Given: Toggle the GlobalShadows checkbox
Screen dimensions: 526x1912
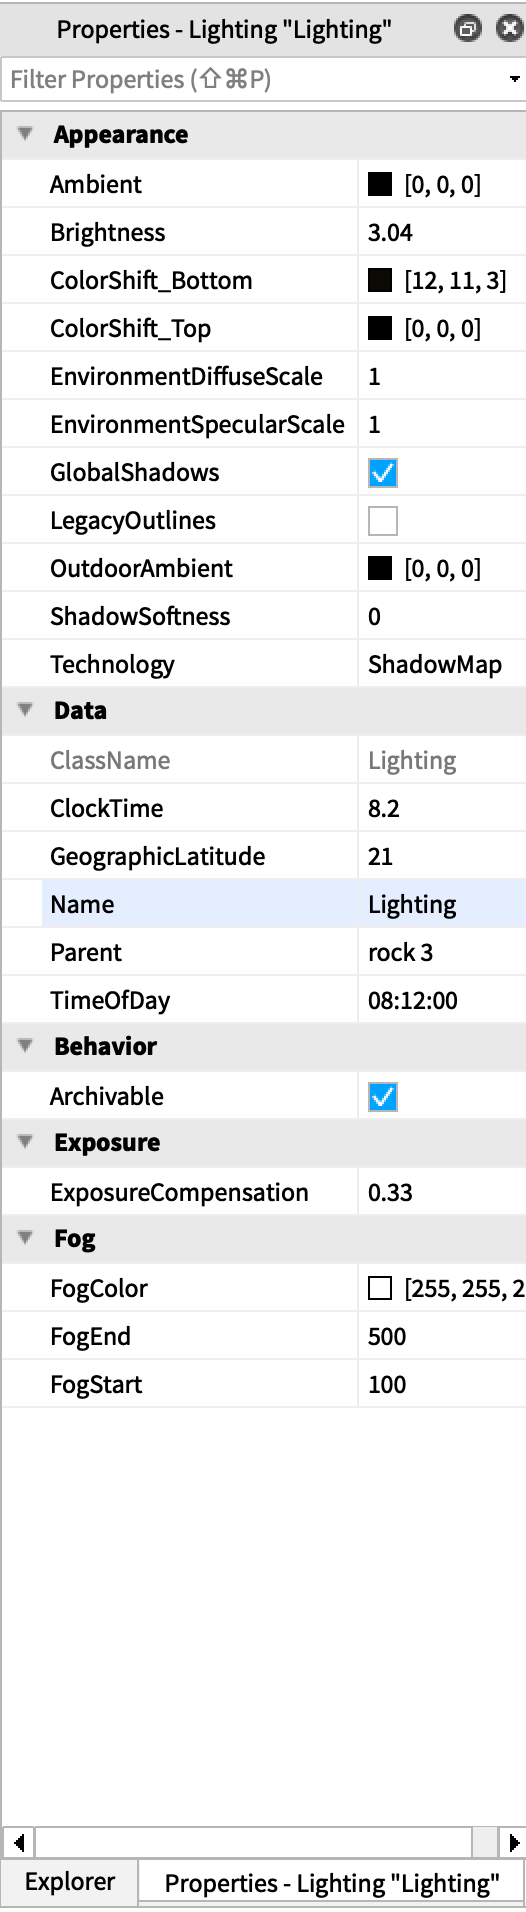Looking at the screenshot, I should pos(383,473).
